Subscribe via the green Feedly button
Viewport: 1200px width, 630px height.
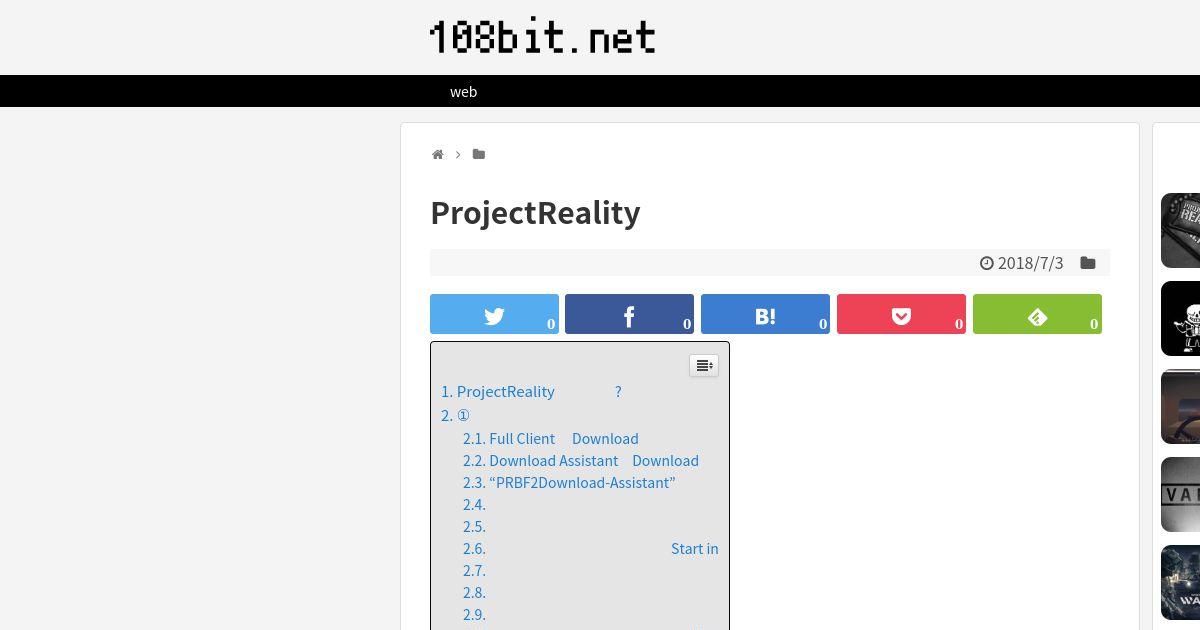pyautogui.click(x=1037, y=314)
